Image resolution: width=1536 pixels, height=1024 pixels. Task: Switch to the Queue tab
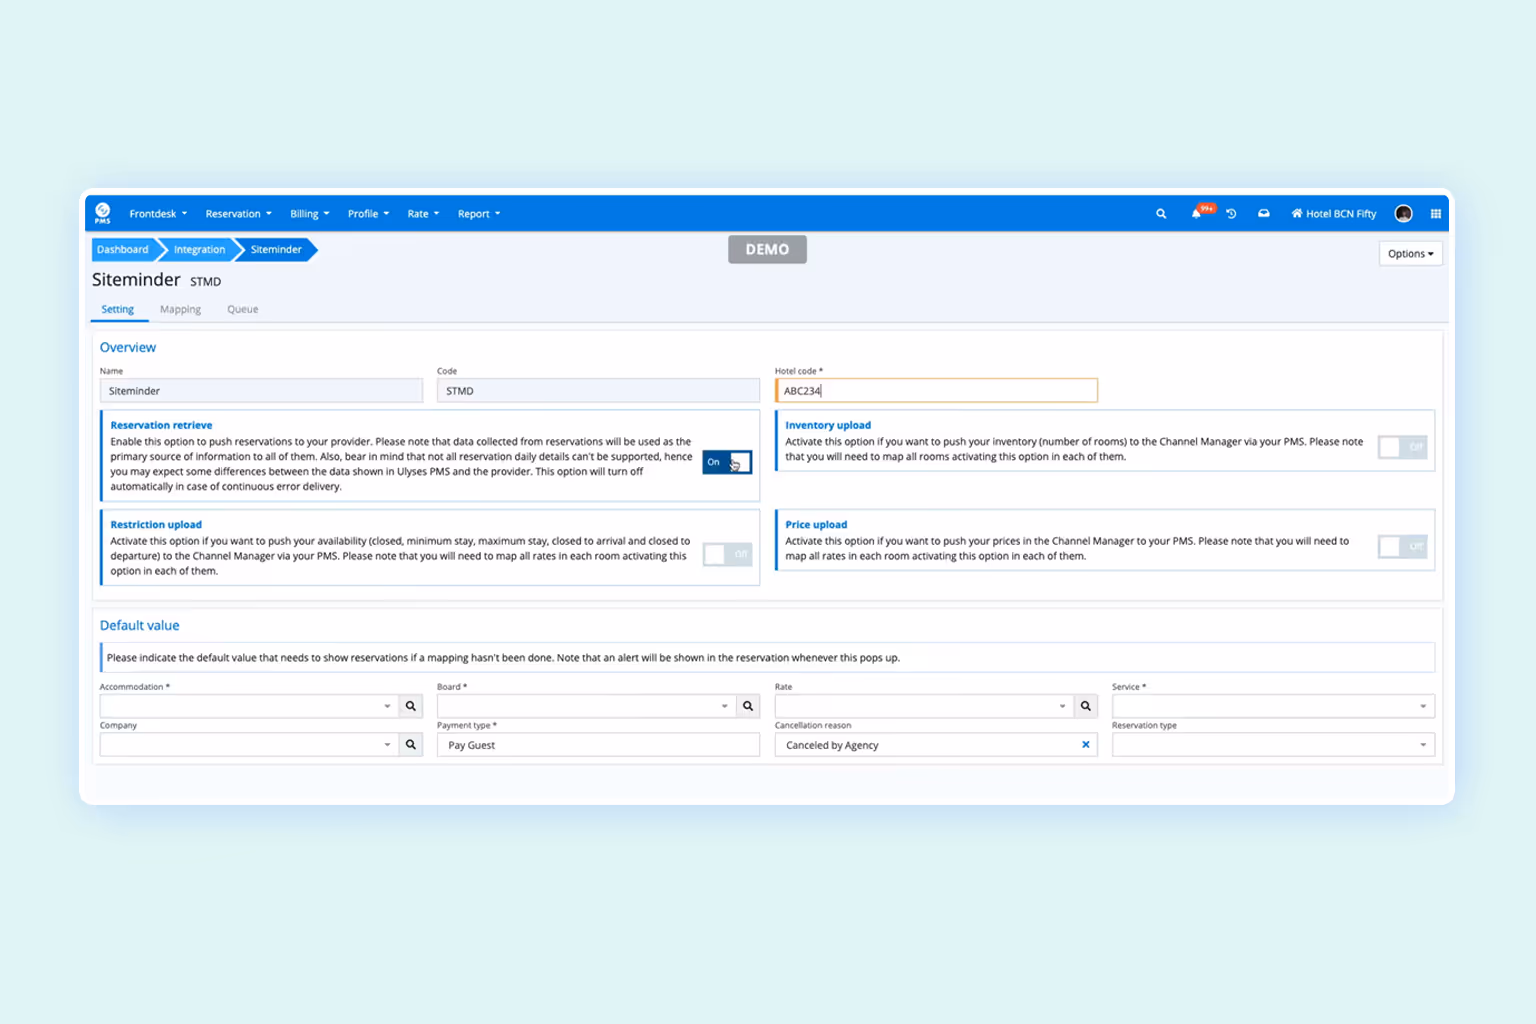click(x=242, y=310)
